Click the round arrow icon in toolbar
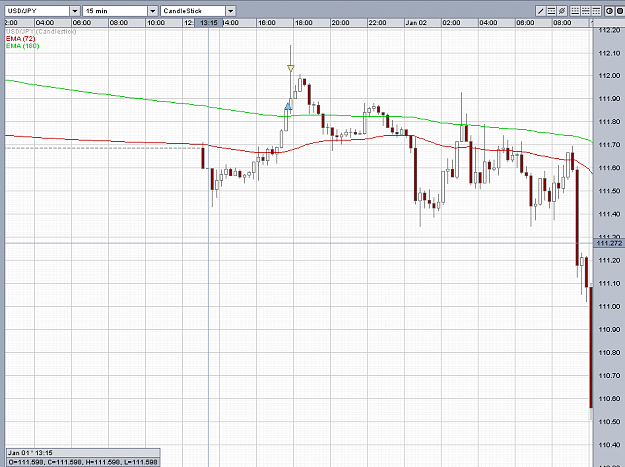Viewport: 625px width, 467px height. 609,11
